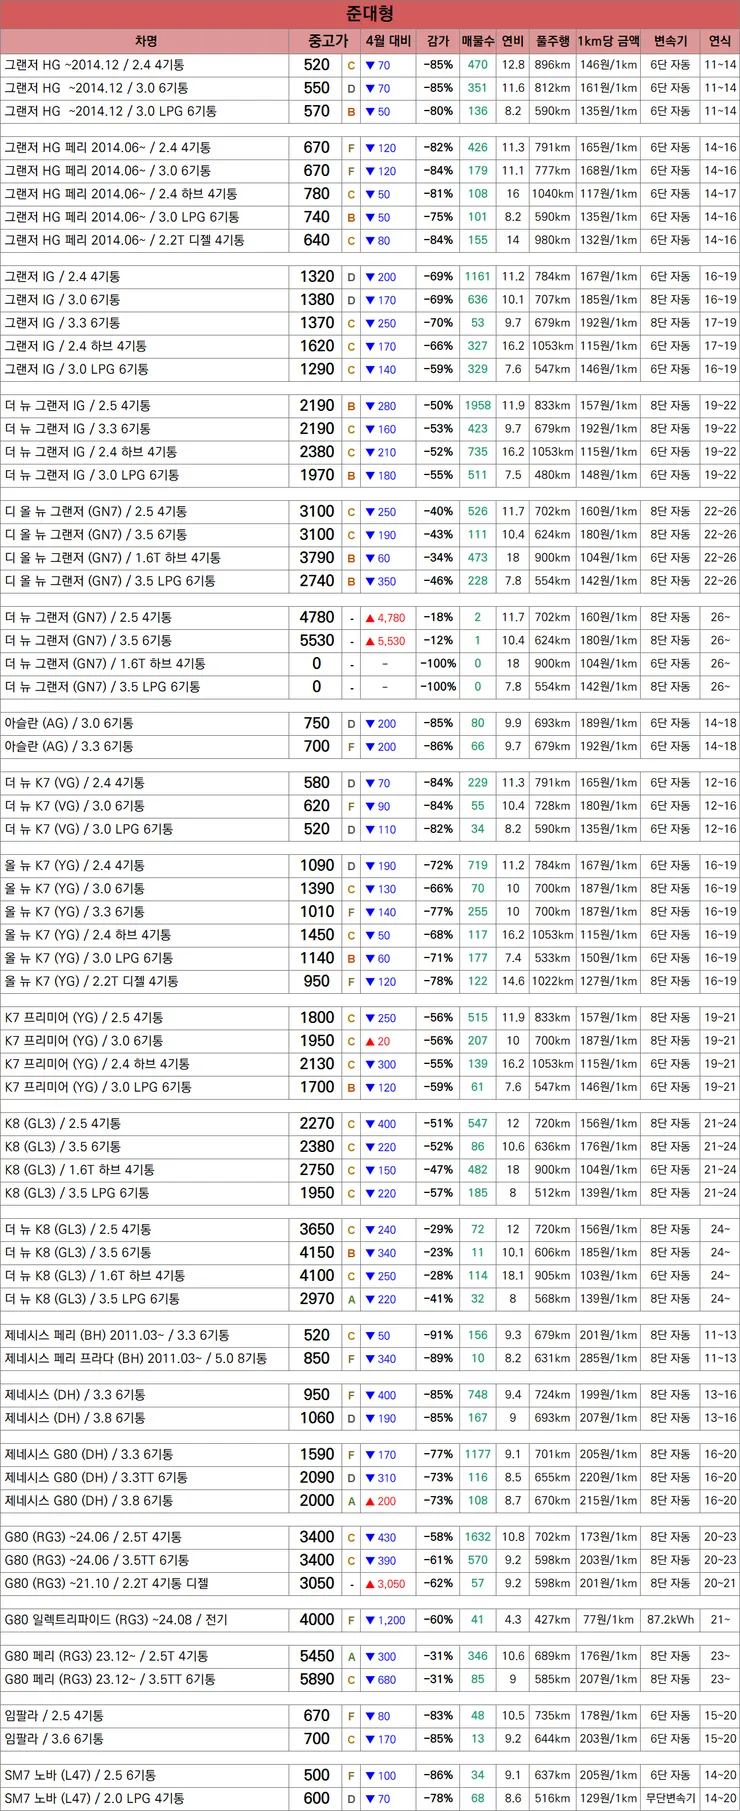Click price 2130 for K7 프리미어 하브
This screenshot has width=740, height=1811.
(317, 1064)
